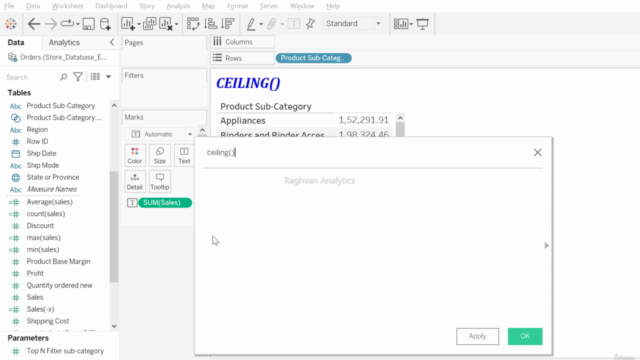640x360 pixels.
Task: Open the Highlight dropdown arrow
Action: point(261,24)
